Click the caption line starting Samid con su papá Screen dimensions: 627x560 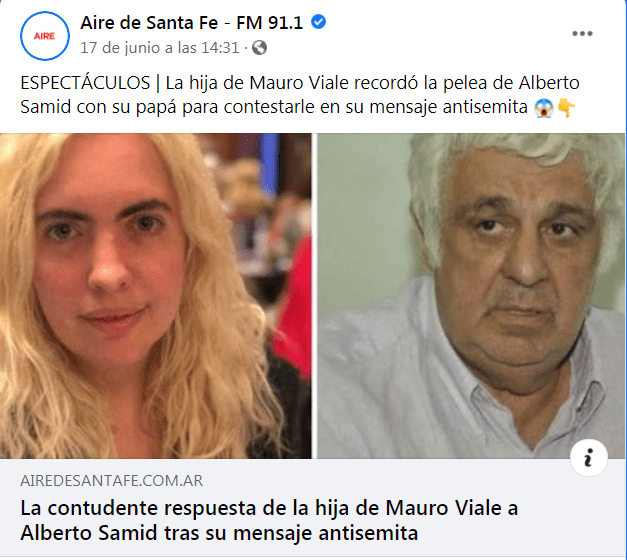coord(274,107)
